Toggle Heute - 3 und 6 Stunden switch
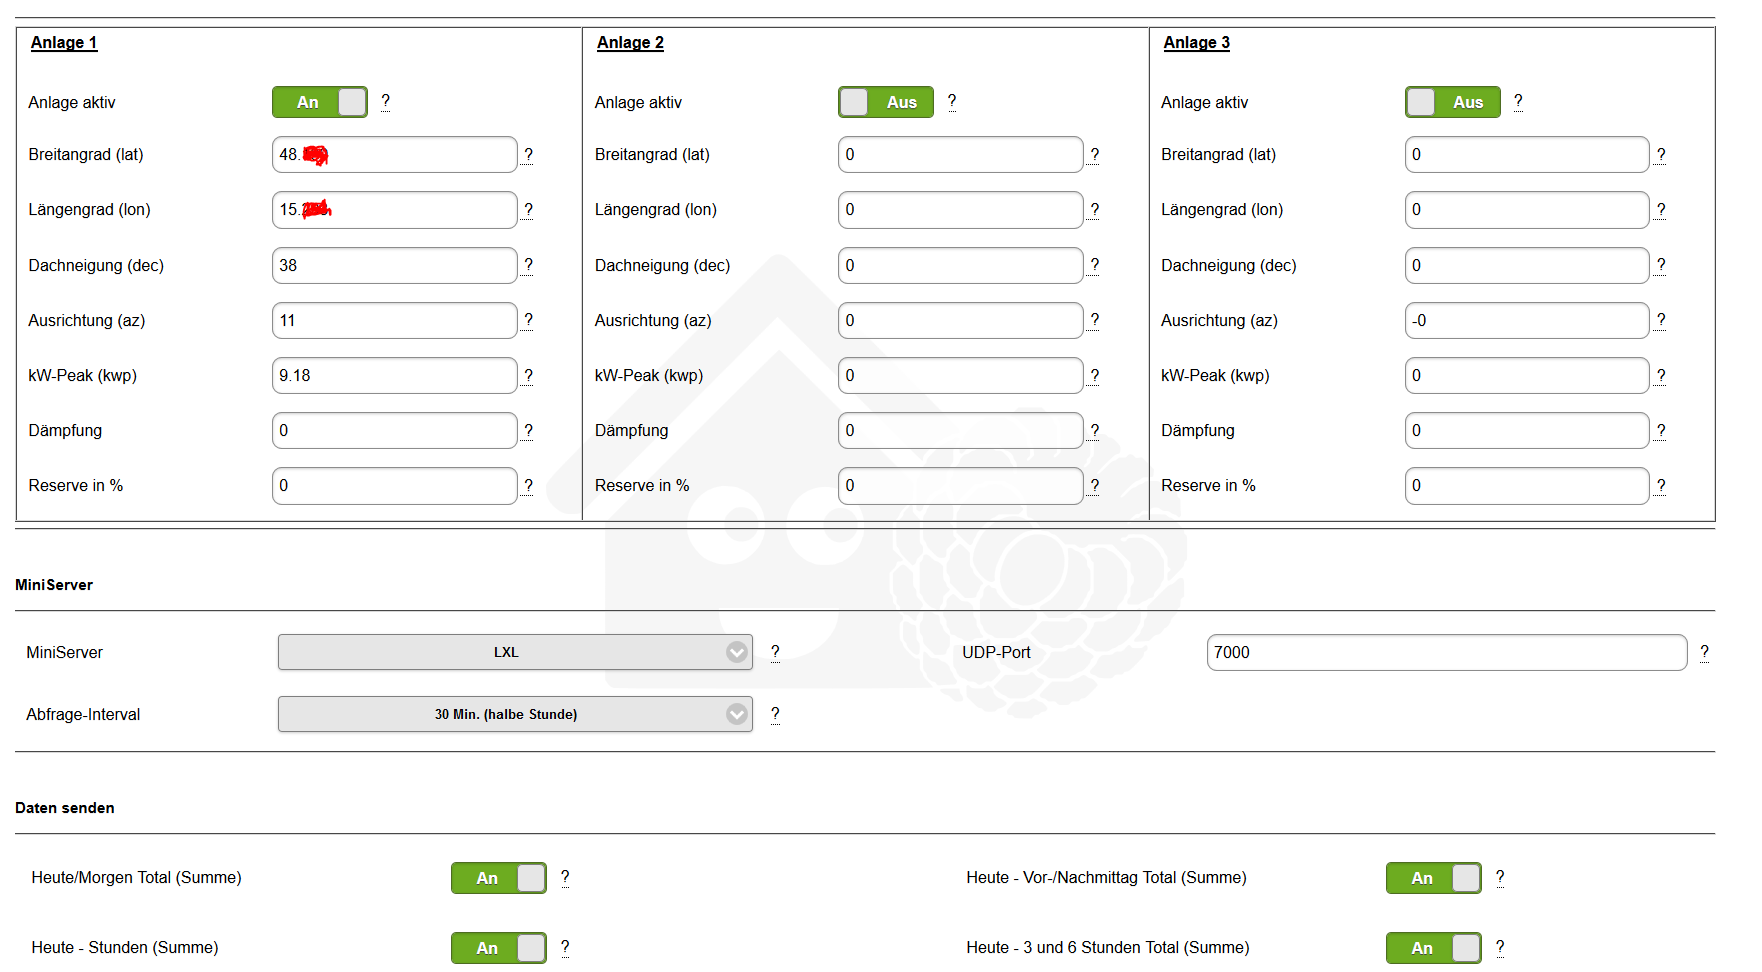1762x972 pixels. [1434, 948]
